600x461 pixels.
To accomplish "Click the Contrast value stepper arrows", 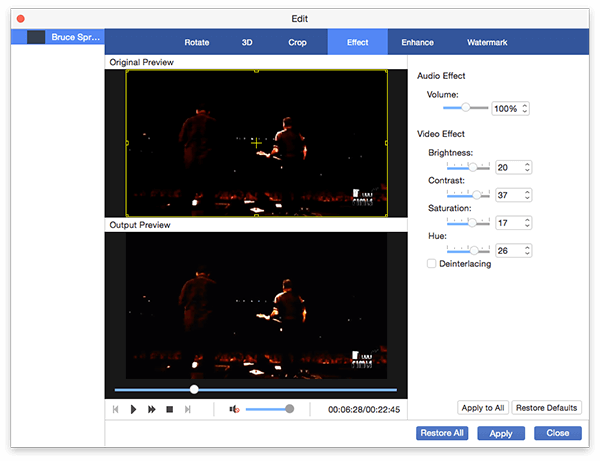I will 527,195.
